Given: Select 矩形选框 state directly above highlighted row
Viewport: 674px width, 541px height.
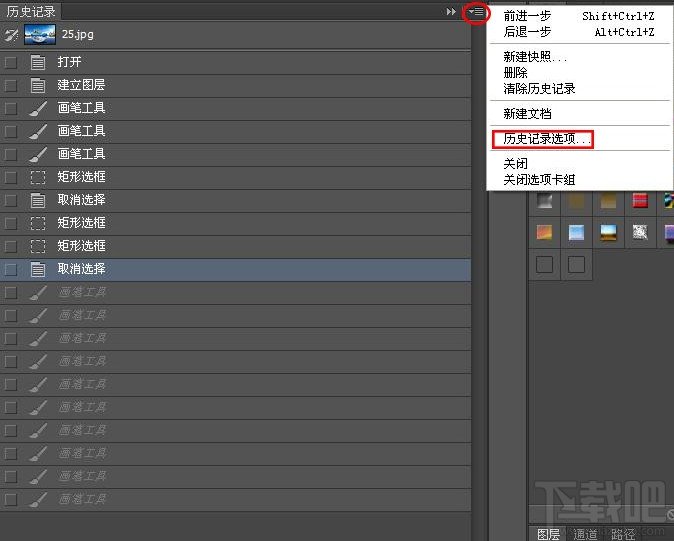Looking at the screenshot, I should coord(236,247).
